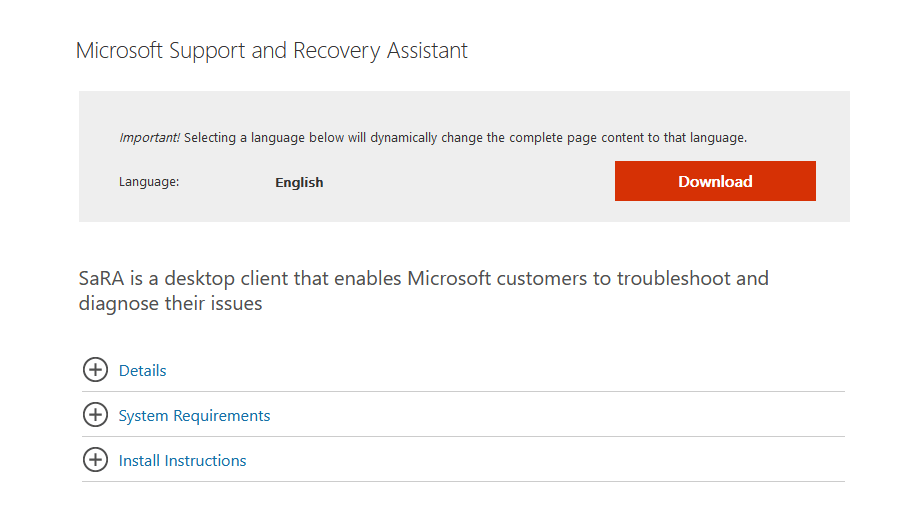Show the Install Instructions section
Screen dimensions: 913x513
tap(182, 460)
